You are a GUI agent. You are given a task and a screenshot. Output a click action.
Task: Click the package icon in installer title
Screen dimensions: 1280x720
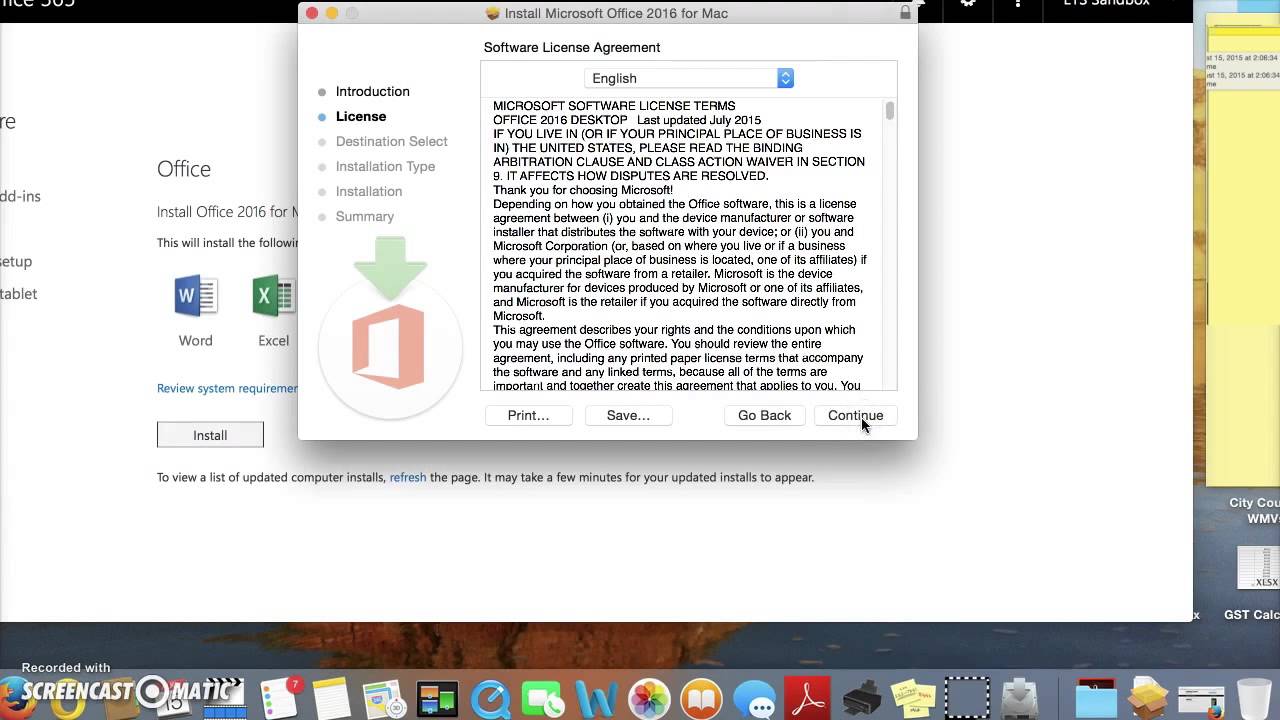(492, 13)
